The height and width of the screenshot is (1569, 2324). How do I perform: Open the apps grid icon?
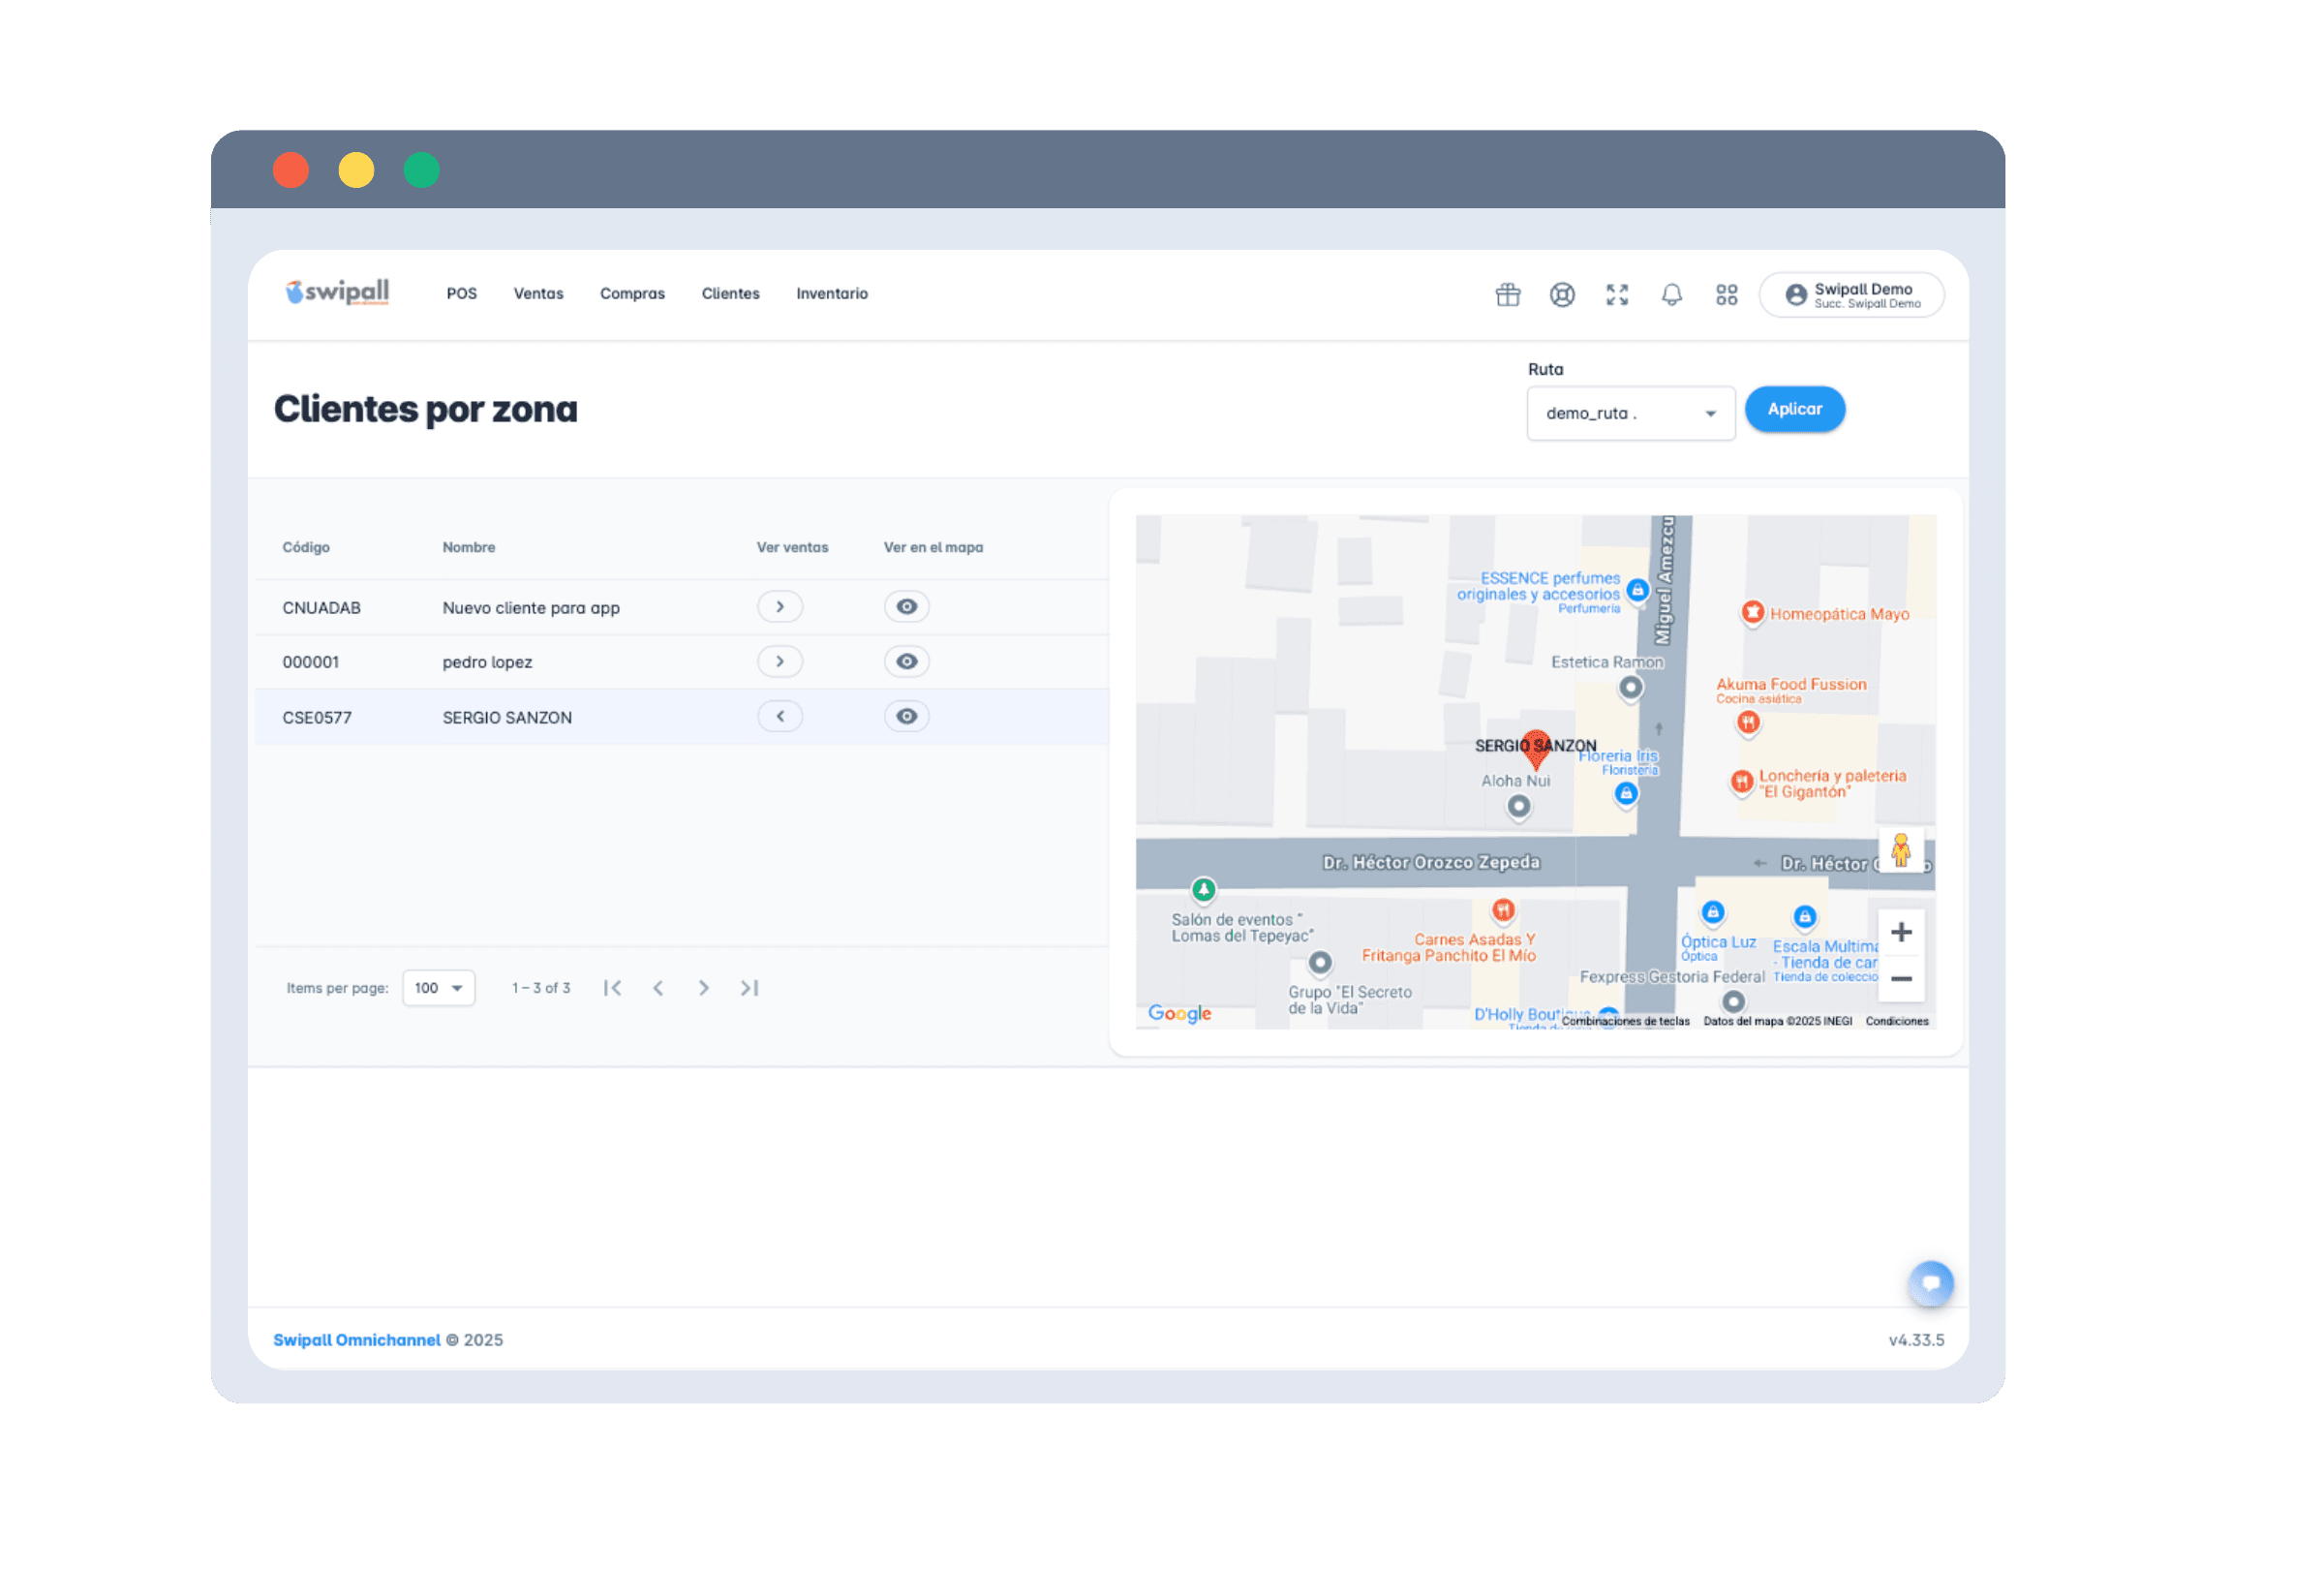point(1726,294)
